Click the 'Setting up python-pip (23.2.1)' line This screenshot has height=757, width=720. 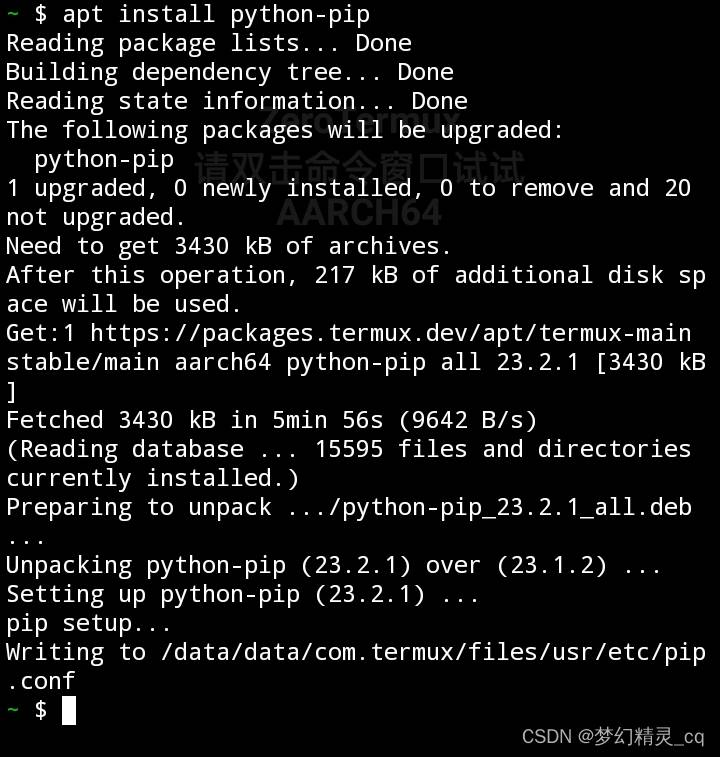click(242, 594)
